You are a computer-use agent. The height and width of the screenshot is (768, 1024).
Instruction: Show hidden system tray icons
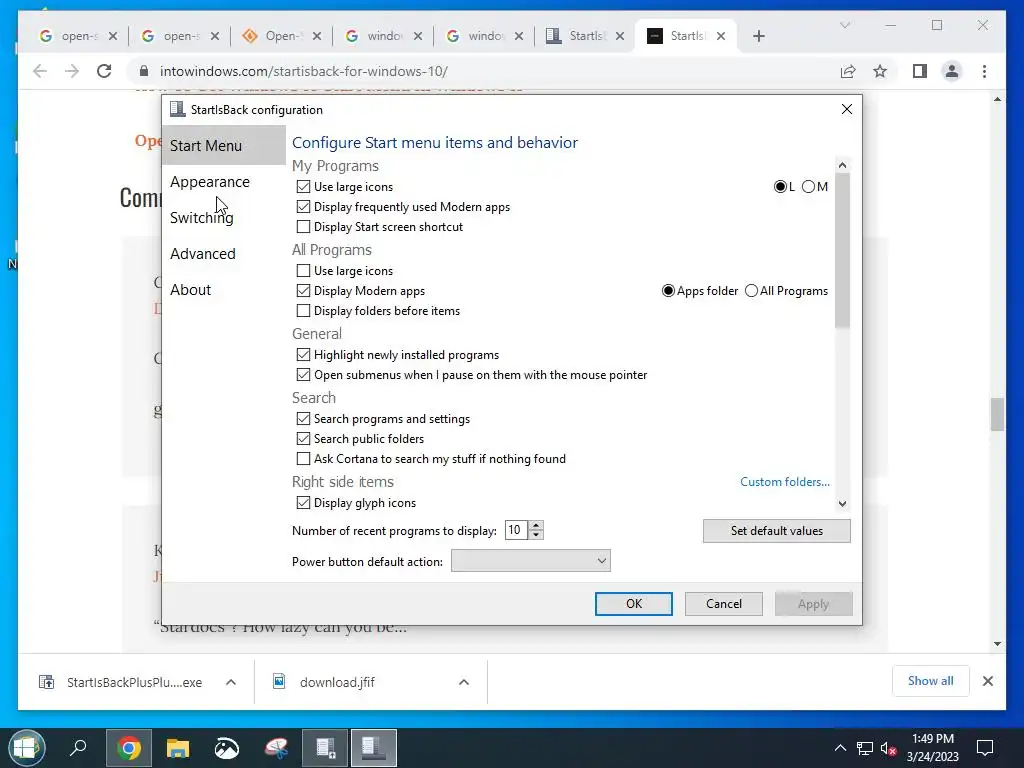(x=840, y=748)
